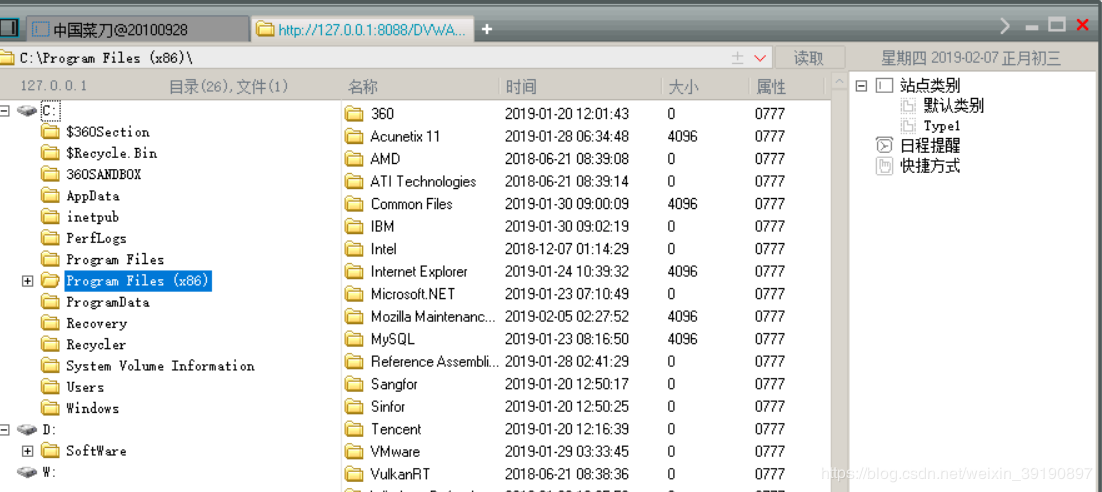Click the VMware folder icon
Screen dimensions: 1102x492
tap(354, 451)
